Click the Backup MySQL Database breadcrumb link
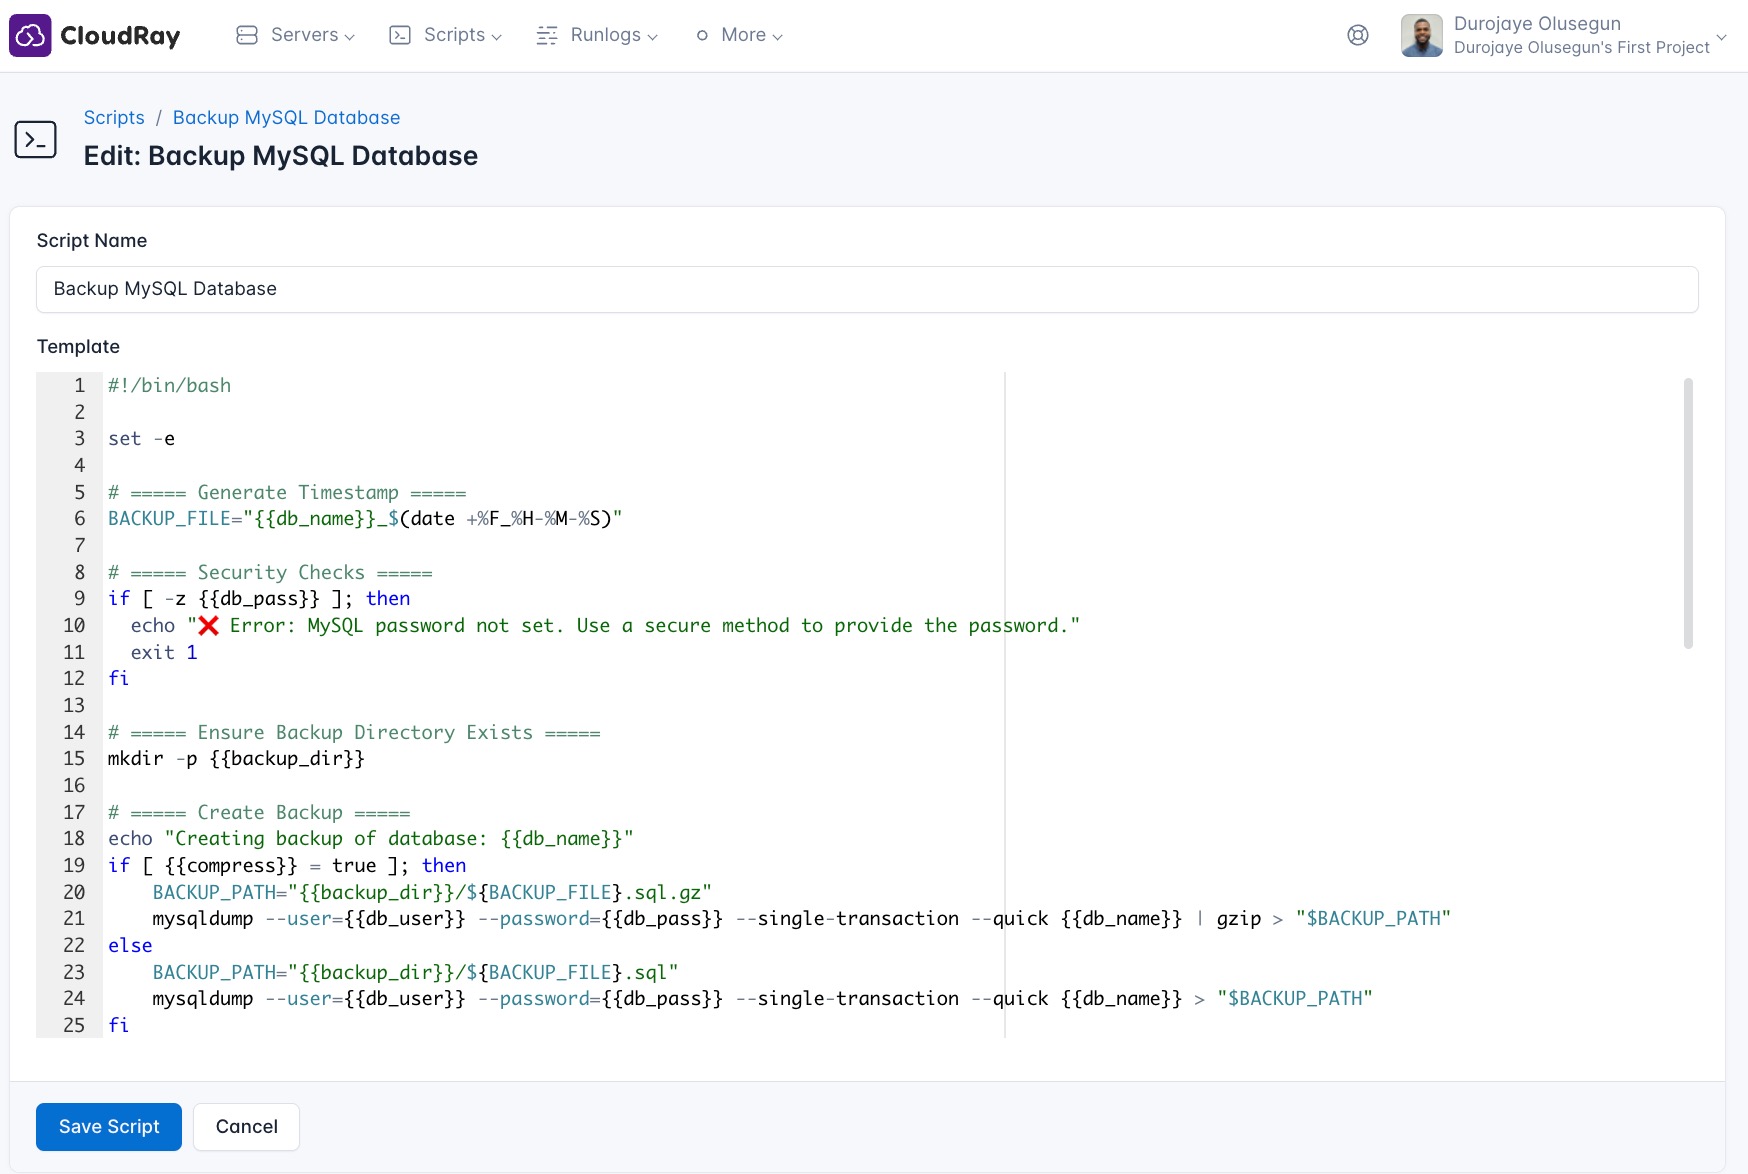 (x=286, y=117)
